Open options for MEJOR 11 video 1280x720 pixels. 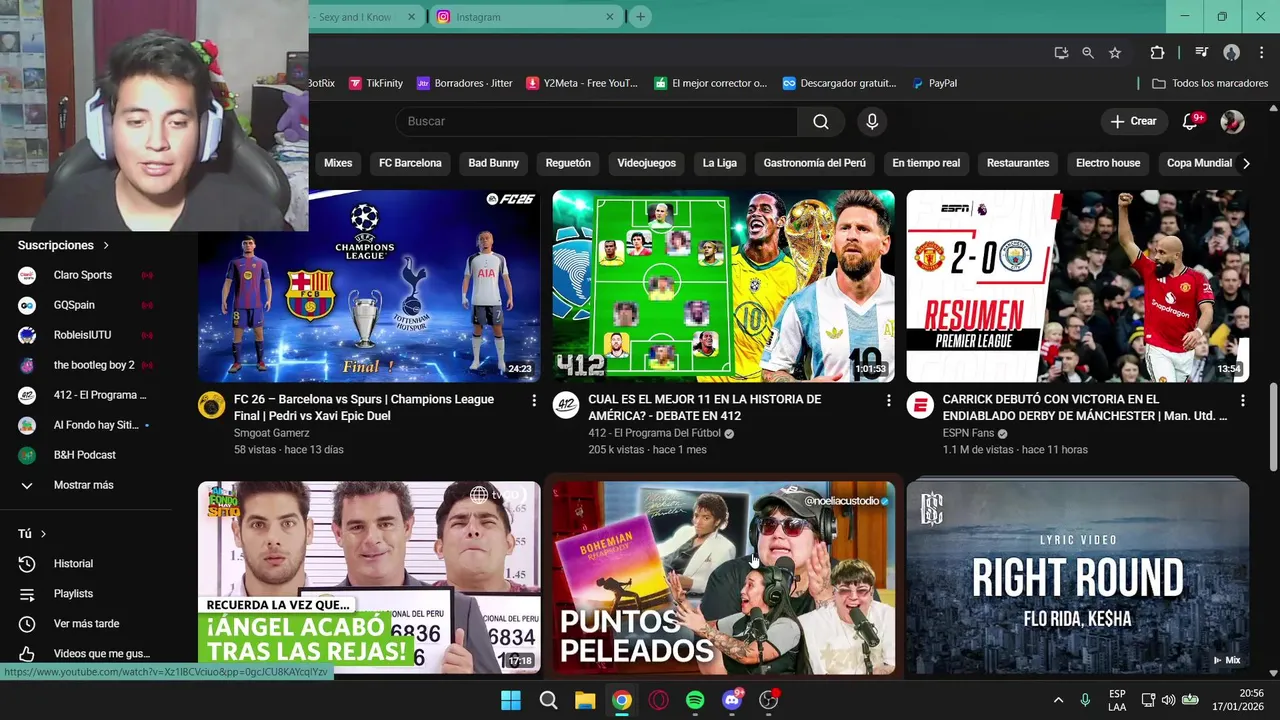(888, 400)
